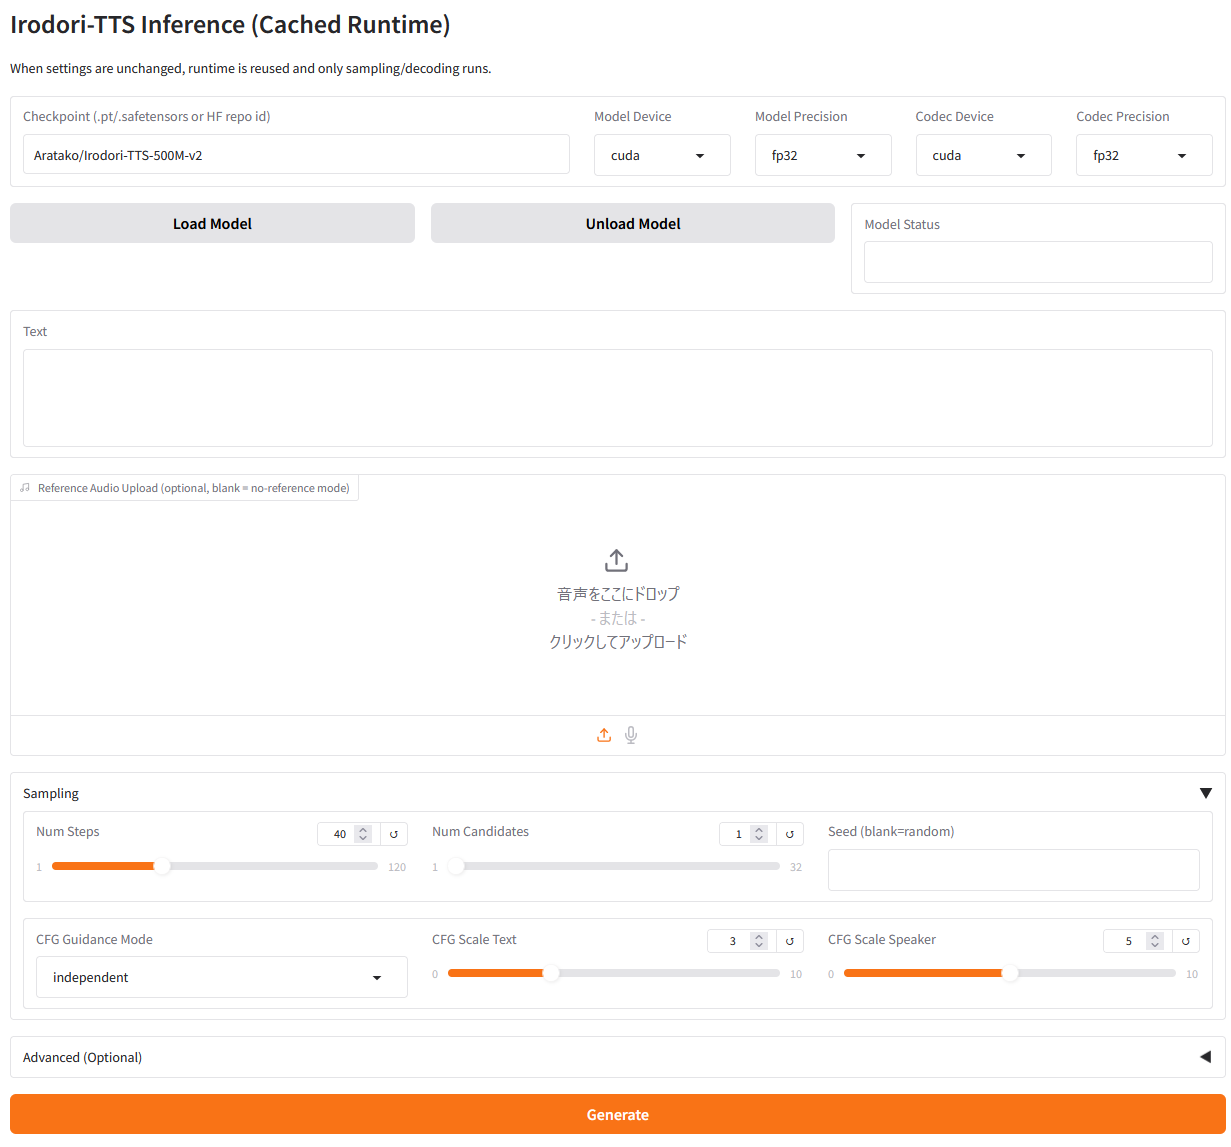Click the orange Generate button
Image resolution: width=1231 pixels, height=1147 pixels.
[617, 1114]
